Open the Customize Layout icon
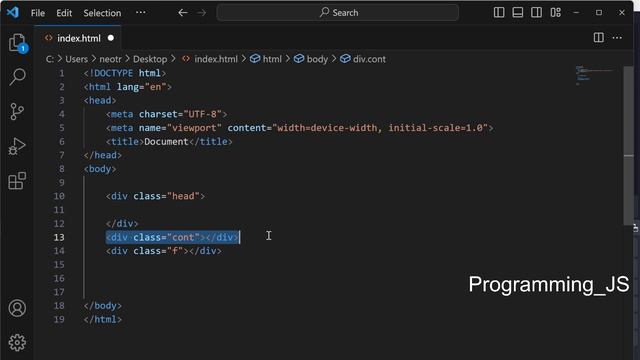 (556, 13)
